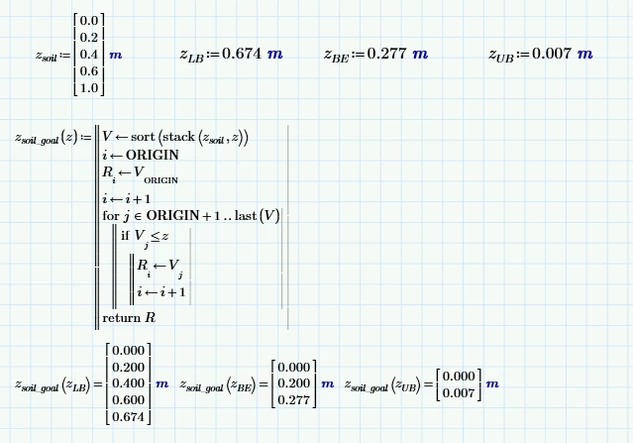Screen dimensions: 633x443
Task: Select the z_LB variable name in definition
Action: pos(192,55)
